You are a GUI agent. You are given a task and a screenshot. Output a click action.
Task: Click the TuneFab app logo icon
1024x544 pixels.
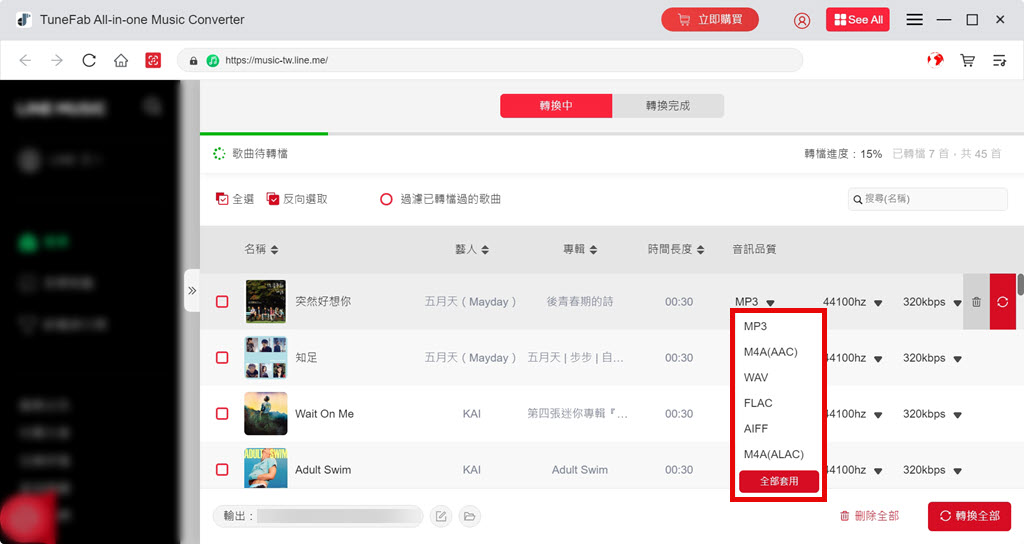point(24,20)
